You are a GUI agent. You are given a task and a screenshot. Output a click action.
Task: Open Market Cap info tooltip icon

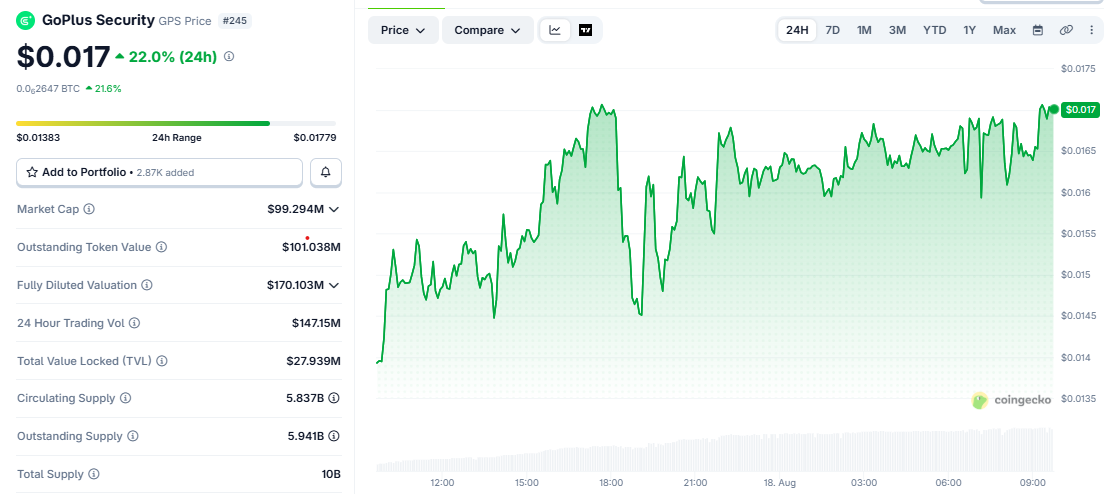point(89,209)
